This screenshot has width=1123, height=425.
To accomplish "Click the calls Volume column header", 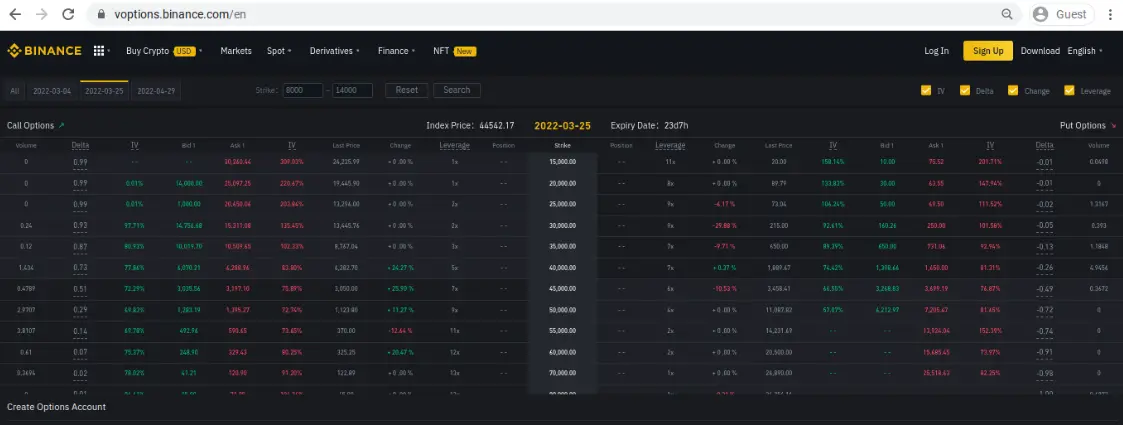I will coord(26,145).
